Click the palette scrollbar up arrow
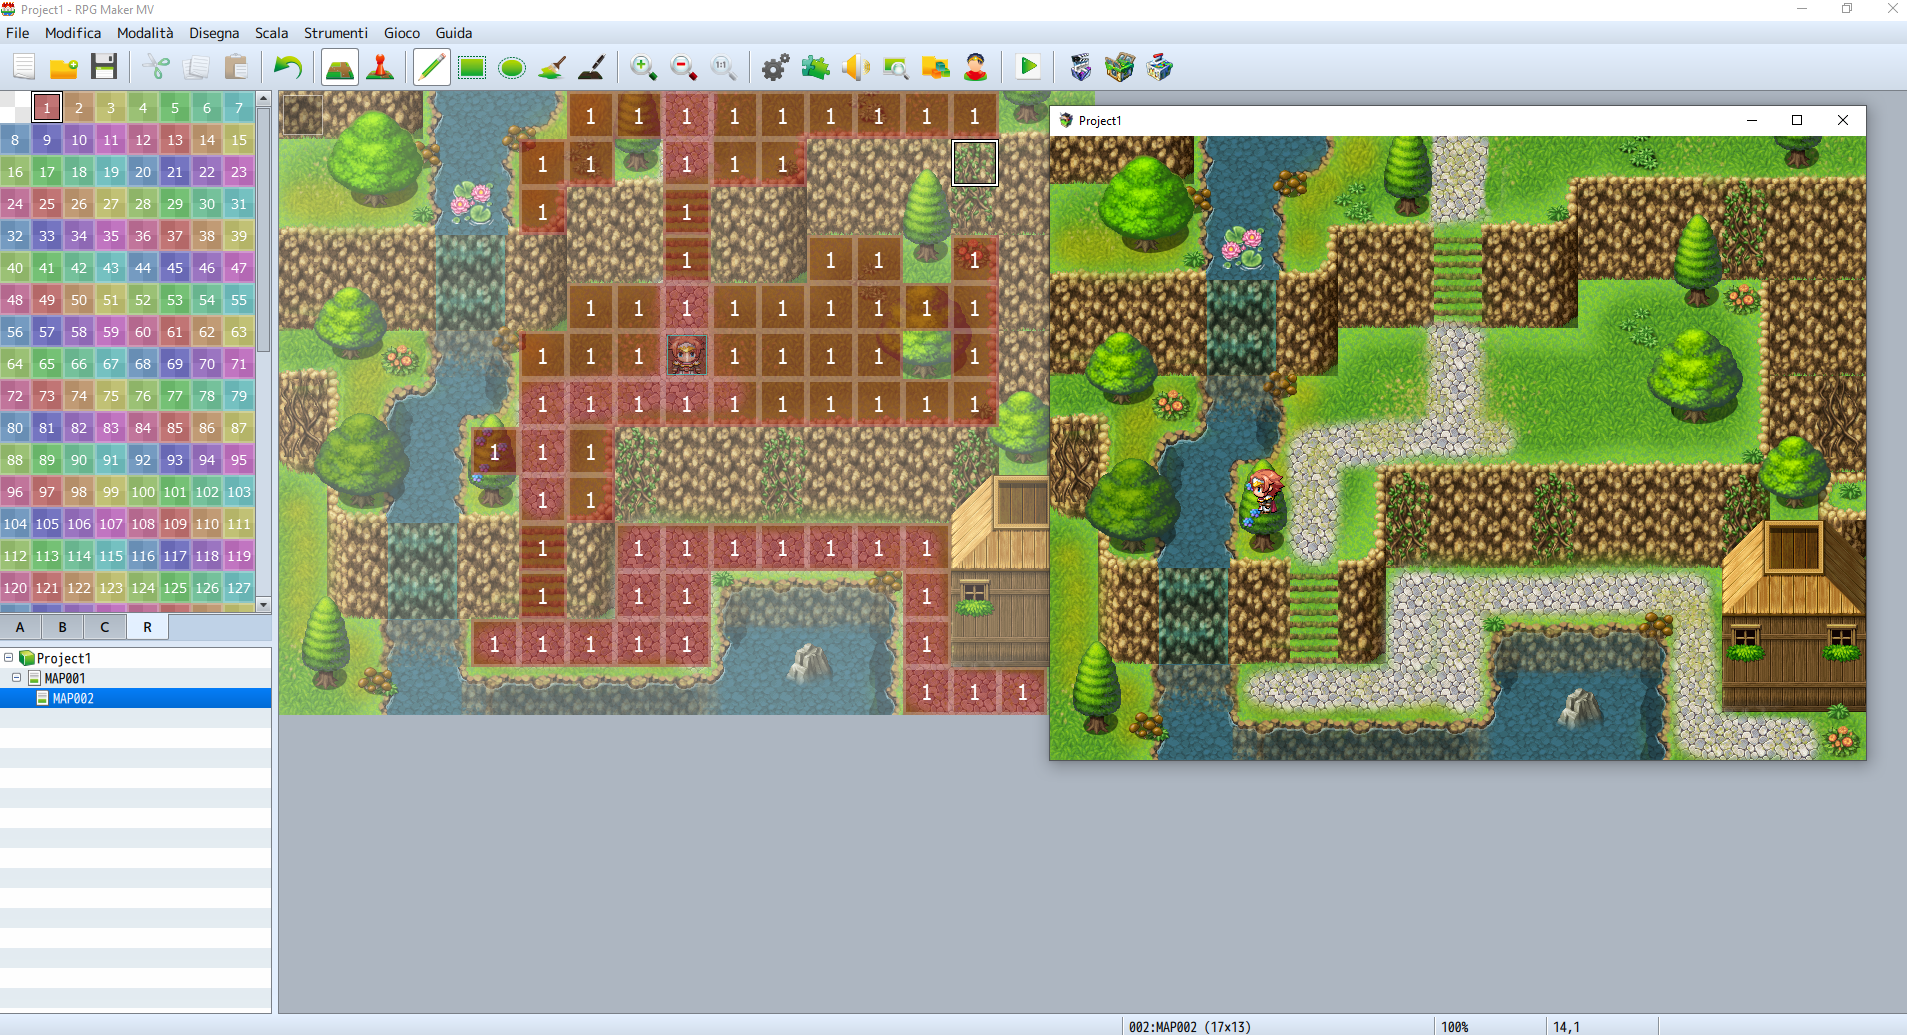 264,98
